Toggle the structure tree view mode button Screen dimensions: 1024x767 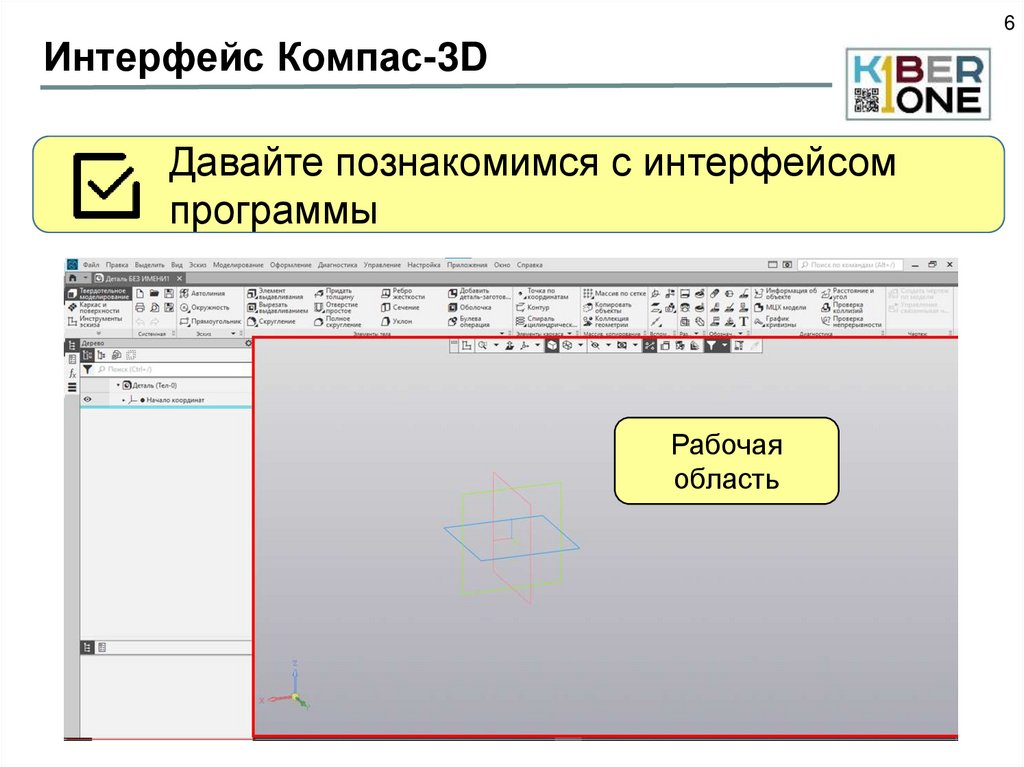(88, 355)
